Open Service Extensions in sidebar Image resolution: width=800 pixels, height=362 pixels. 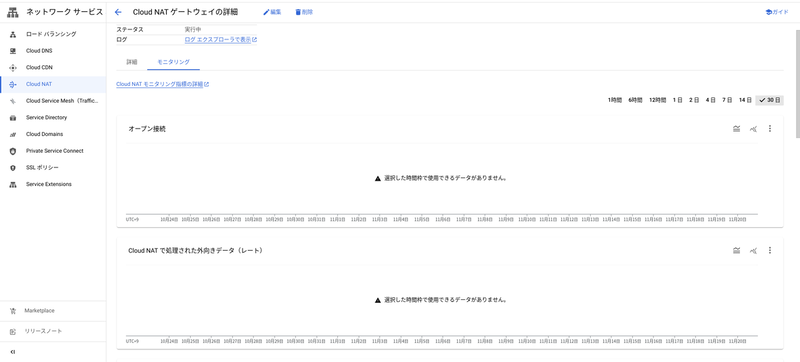coord(53,184)
